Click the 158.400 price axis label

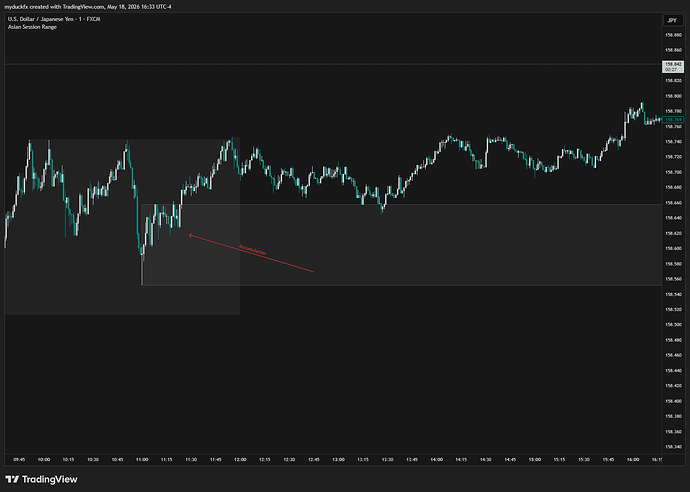[x=673, y=401]
